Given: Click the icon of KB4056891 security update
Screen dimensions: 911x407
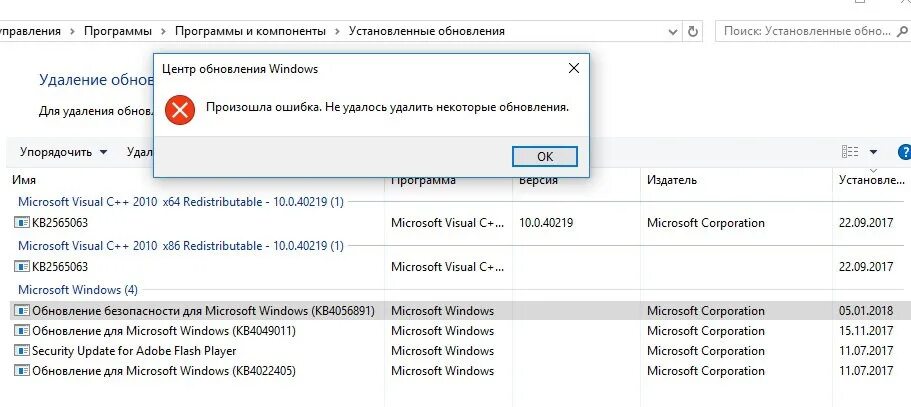Looking at the screenshot, I should [22, 311].
